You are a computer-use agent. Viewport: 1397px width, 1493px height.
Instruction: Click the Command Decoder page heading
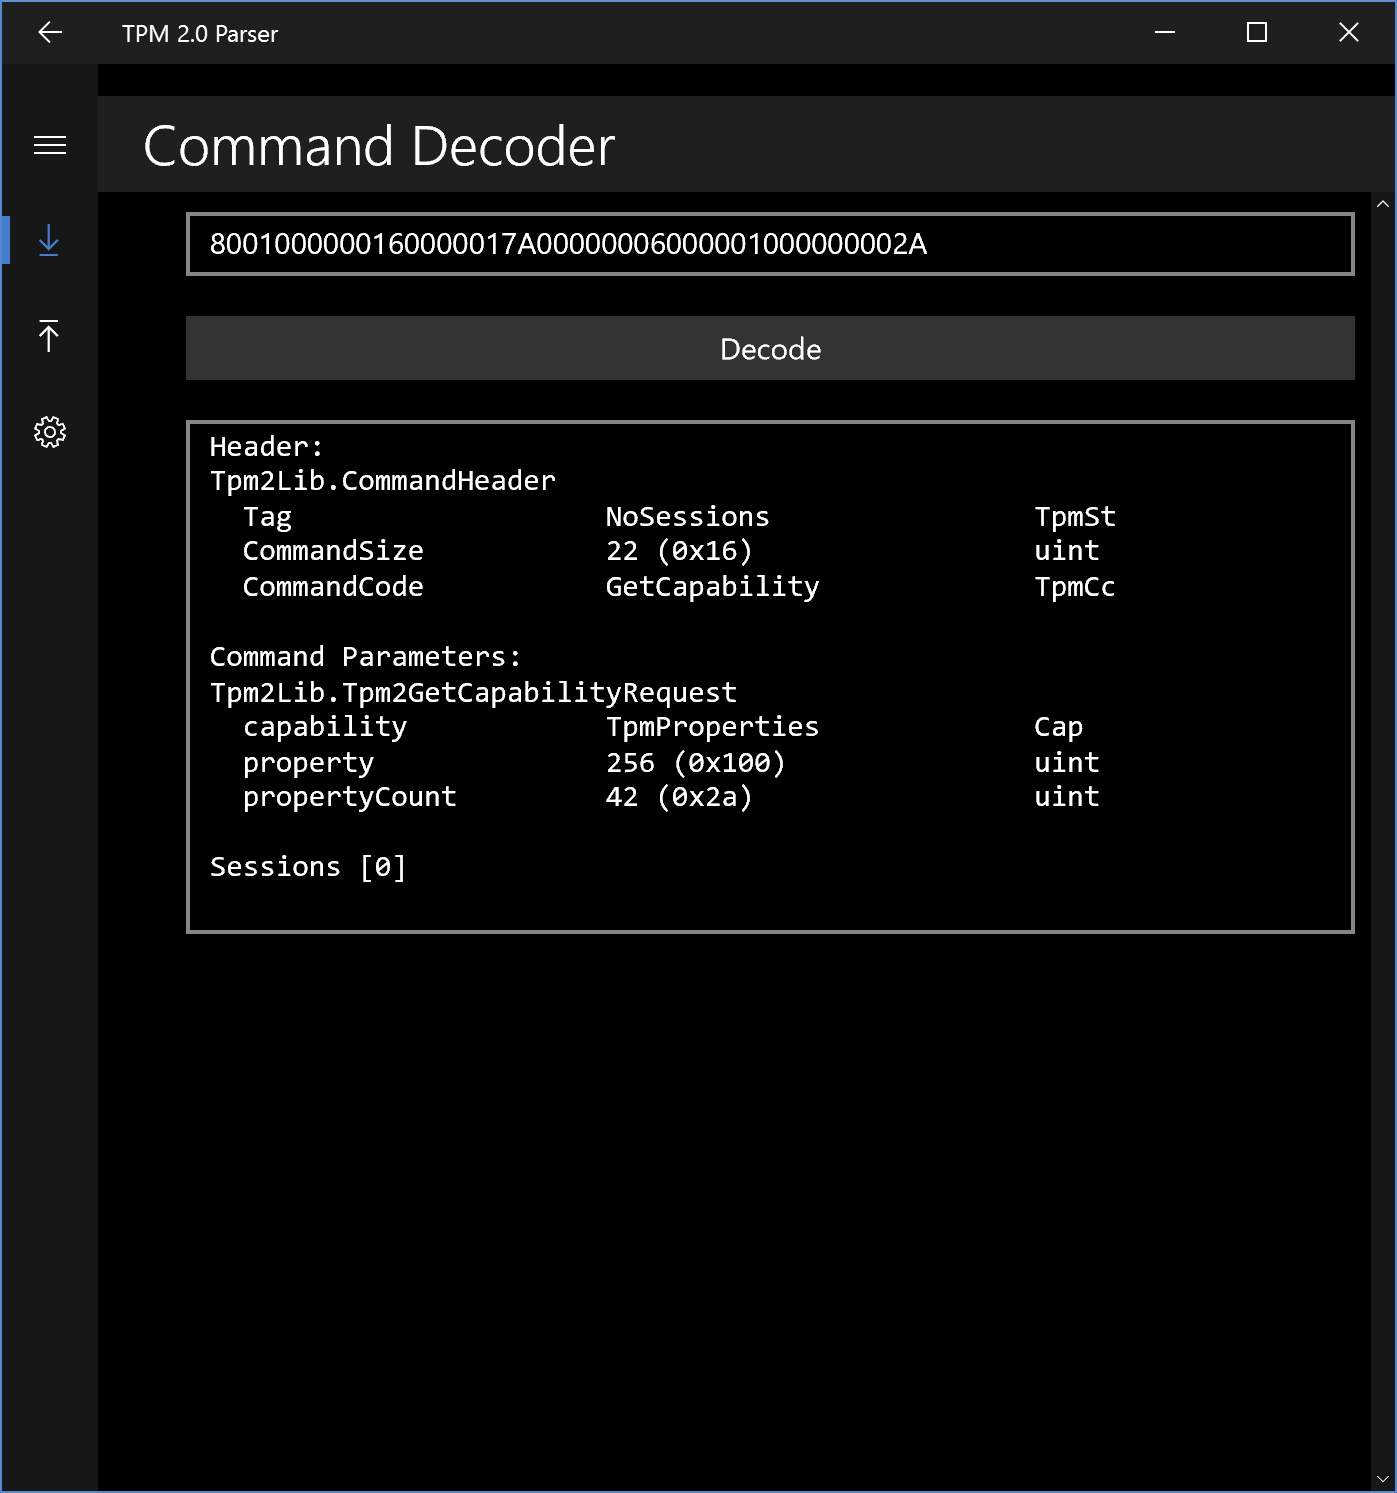click(379, 146)
